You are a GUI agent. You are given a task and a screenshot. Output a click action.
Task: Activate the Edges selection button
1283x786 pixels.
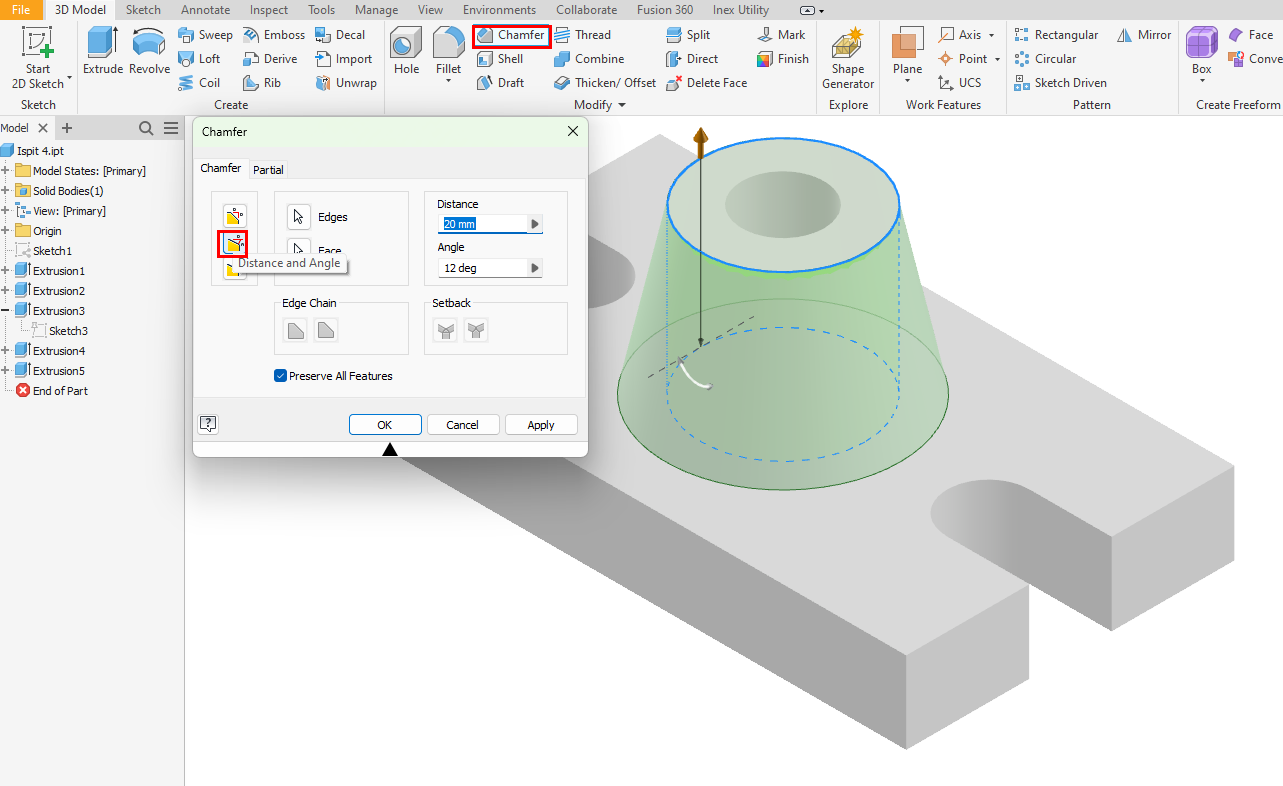click(299, 217)
